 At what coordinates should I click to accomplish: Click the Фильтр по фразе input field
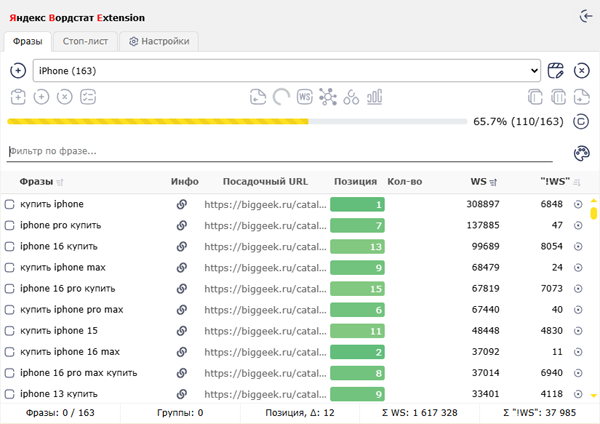click(280, 152)
